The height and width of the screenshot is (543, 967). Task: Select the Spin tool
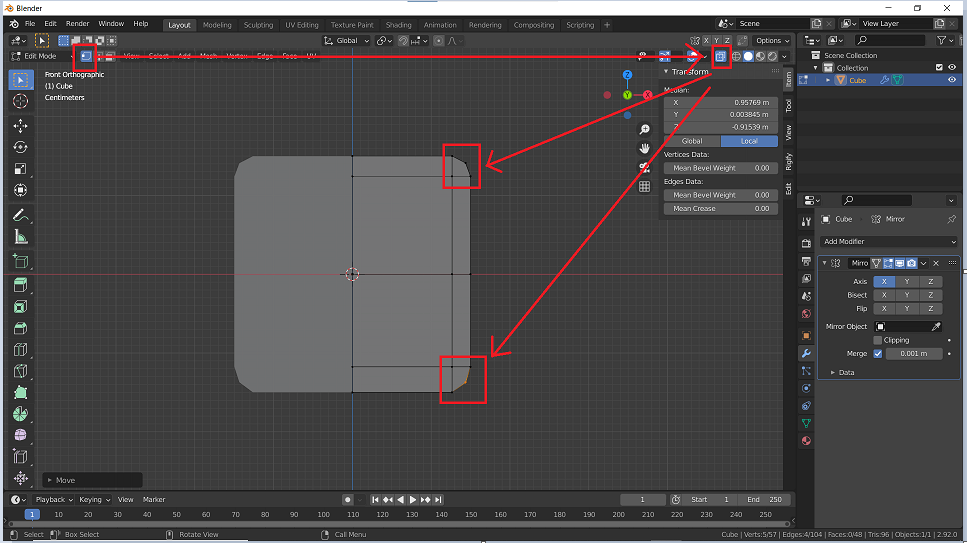pyautogui.click(x=20, y=414)
